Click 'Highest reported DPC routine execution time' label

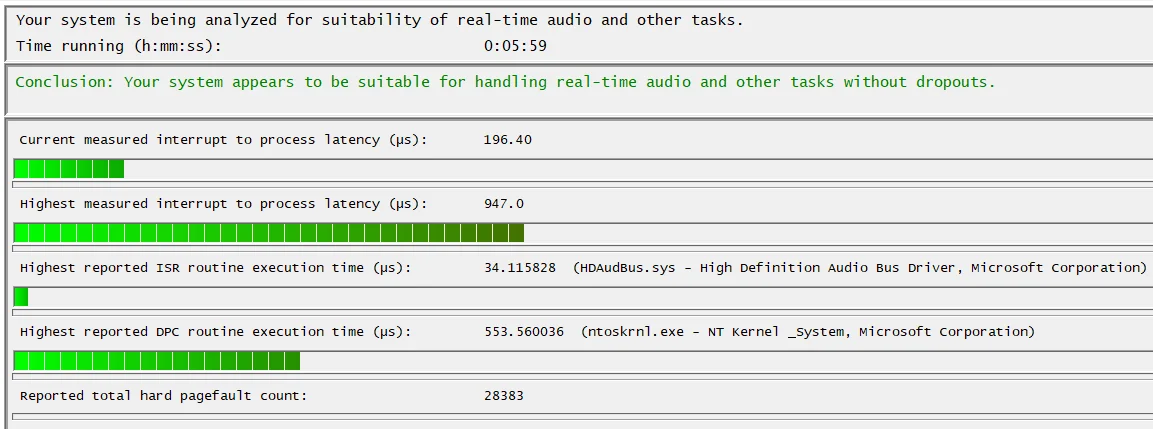click(x=215, y=331)
